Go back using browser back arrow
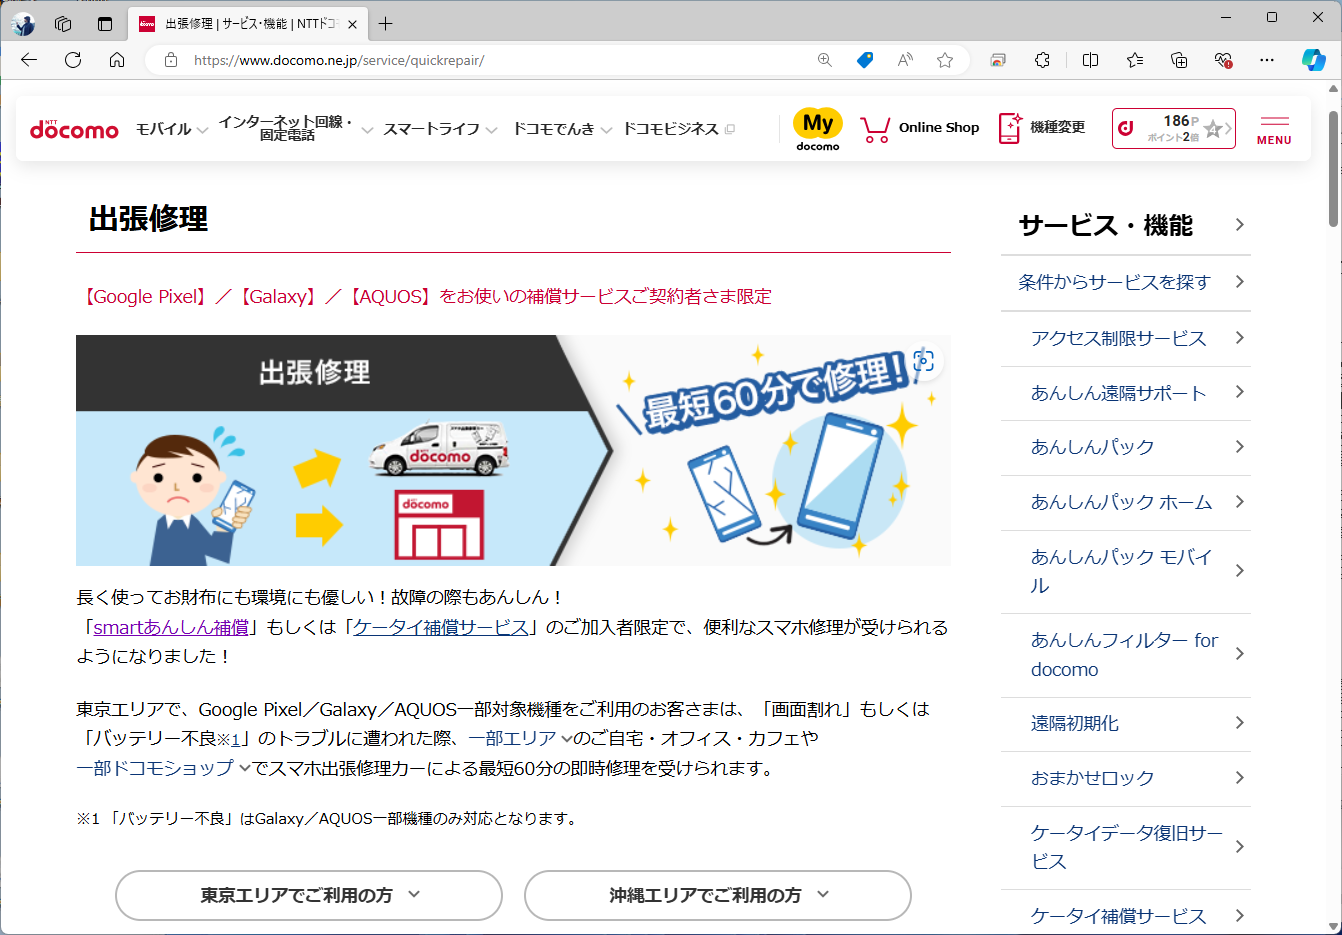This screenshot has height=935, width=1342. point(29,60)
